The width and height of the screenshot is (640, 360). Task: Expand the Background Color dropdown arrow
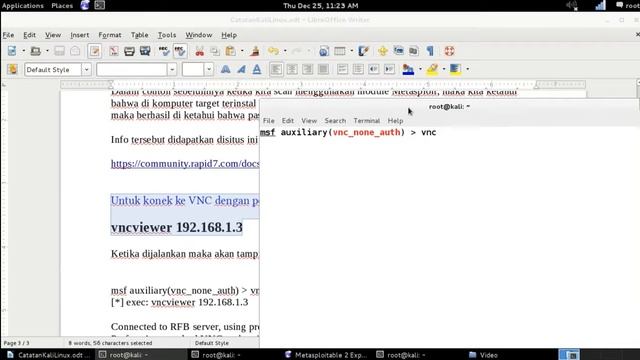click(468, 69)
